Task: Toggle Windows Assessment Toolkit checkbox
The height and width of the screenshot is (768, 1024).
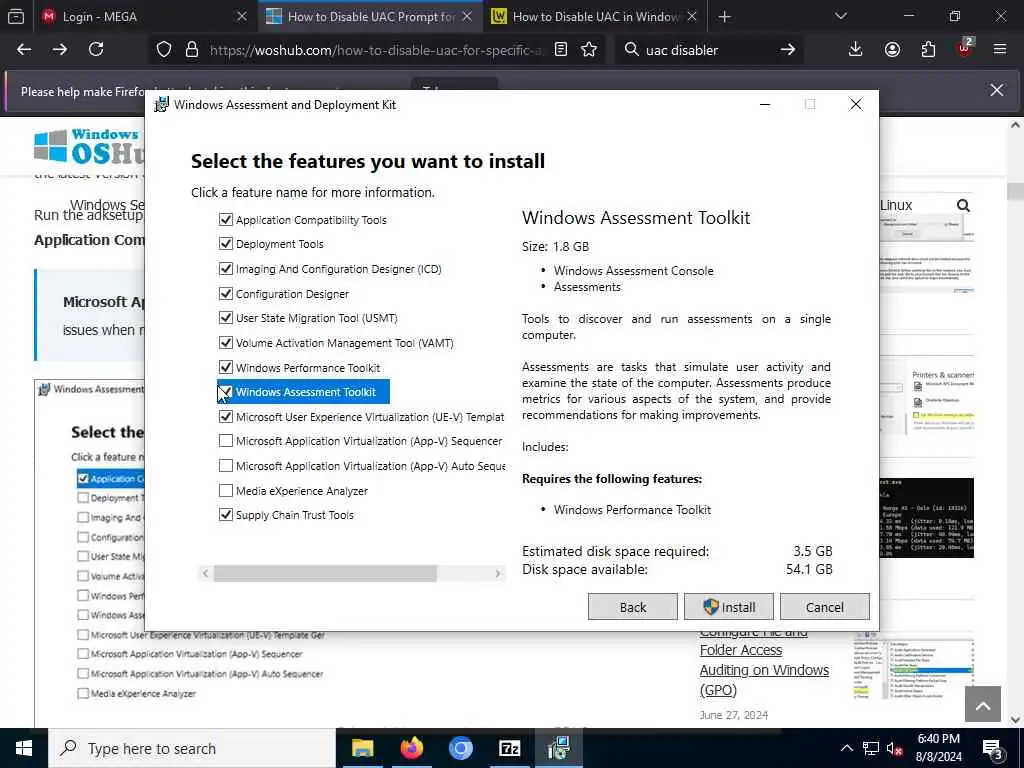Action: click(226, 392)
